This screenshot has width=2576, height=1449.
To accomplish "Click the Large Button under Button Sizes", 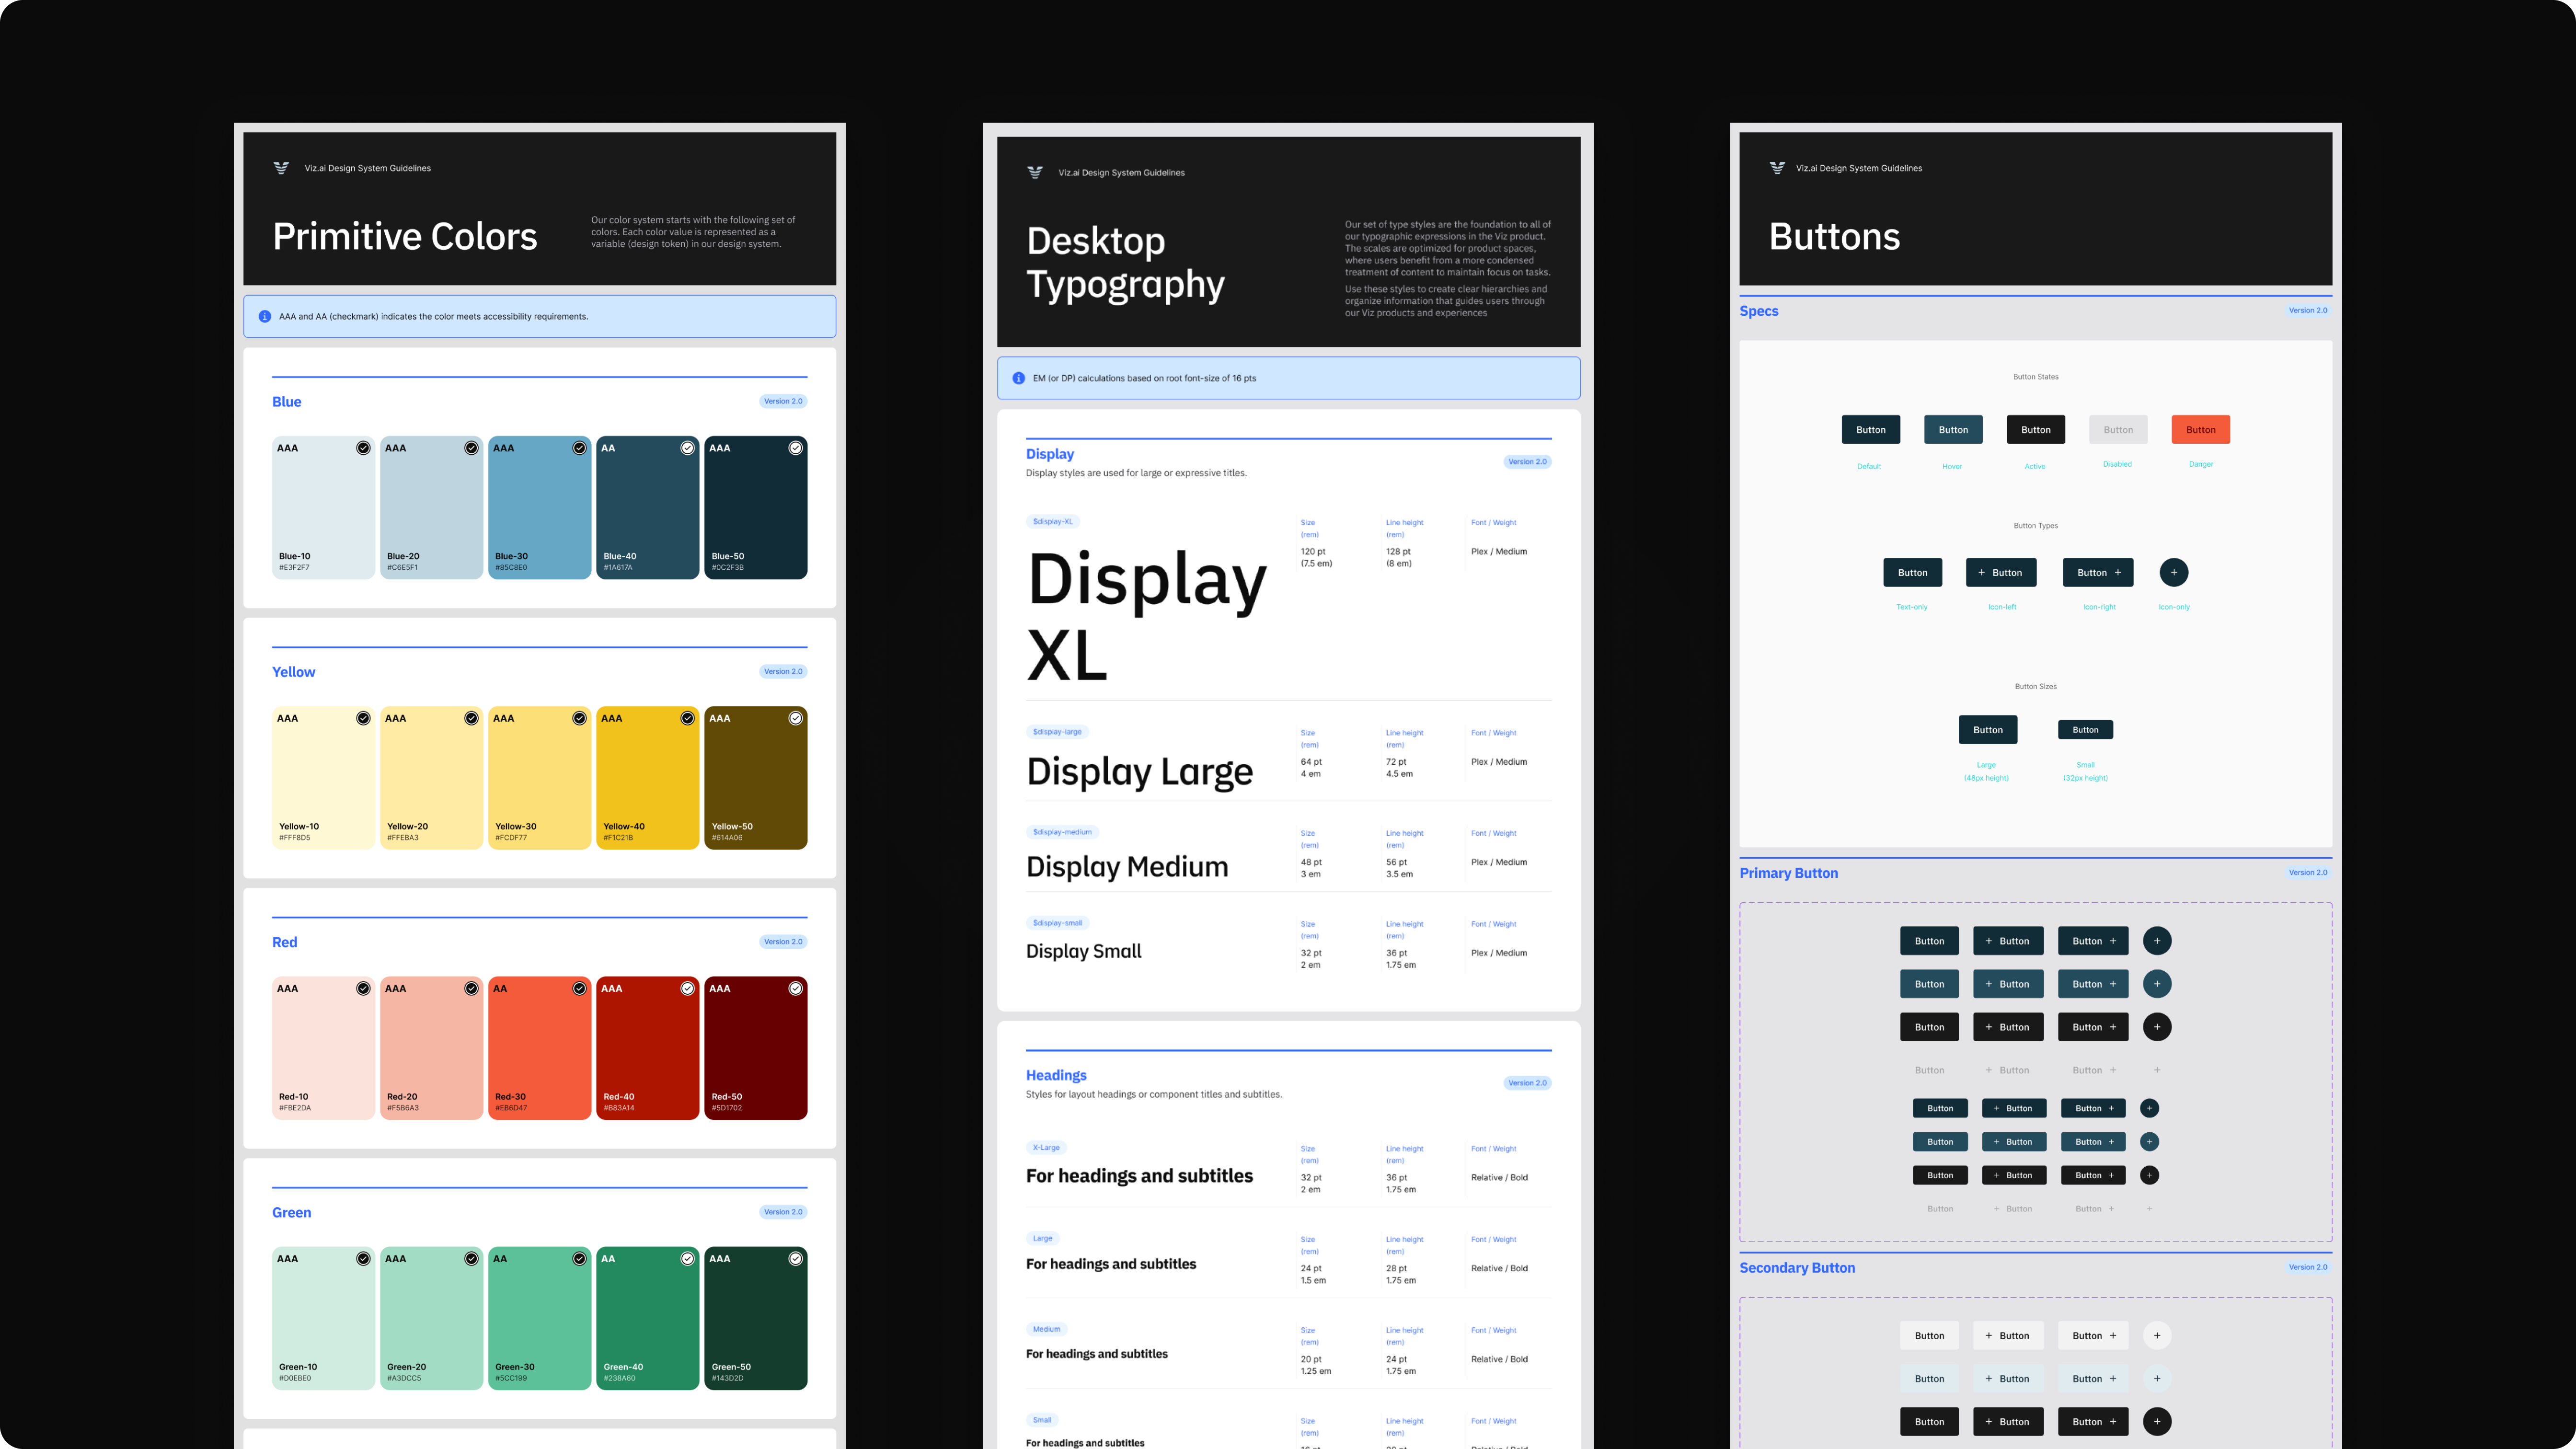I will (x=1988, y=729).
